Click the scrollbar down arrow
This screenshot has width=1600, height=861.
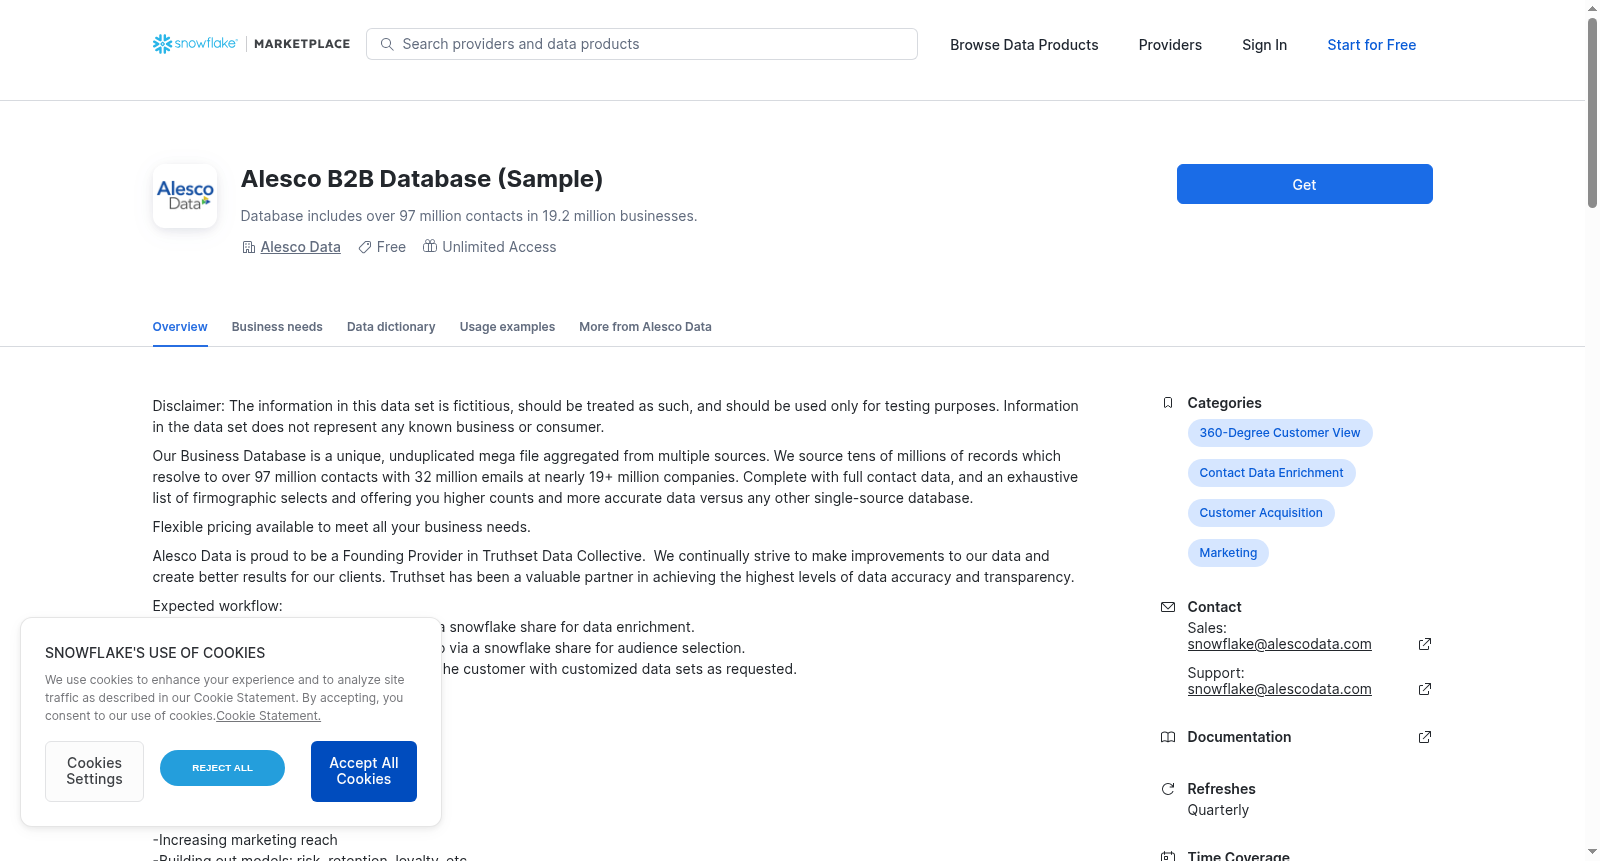[1592, 852]
